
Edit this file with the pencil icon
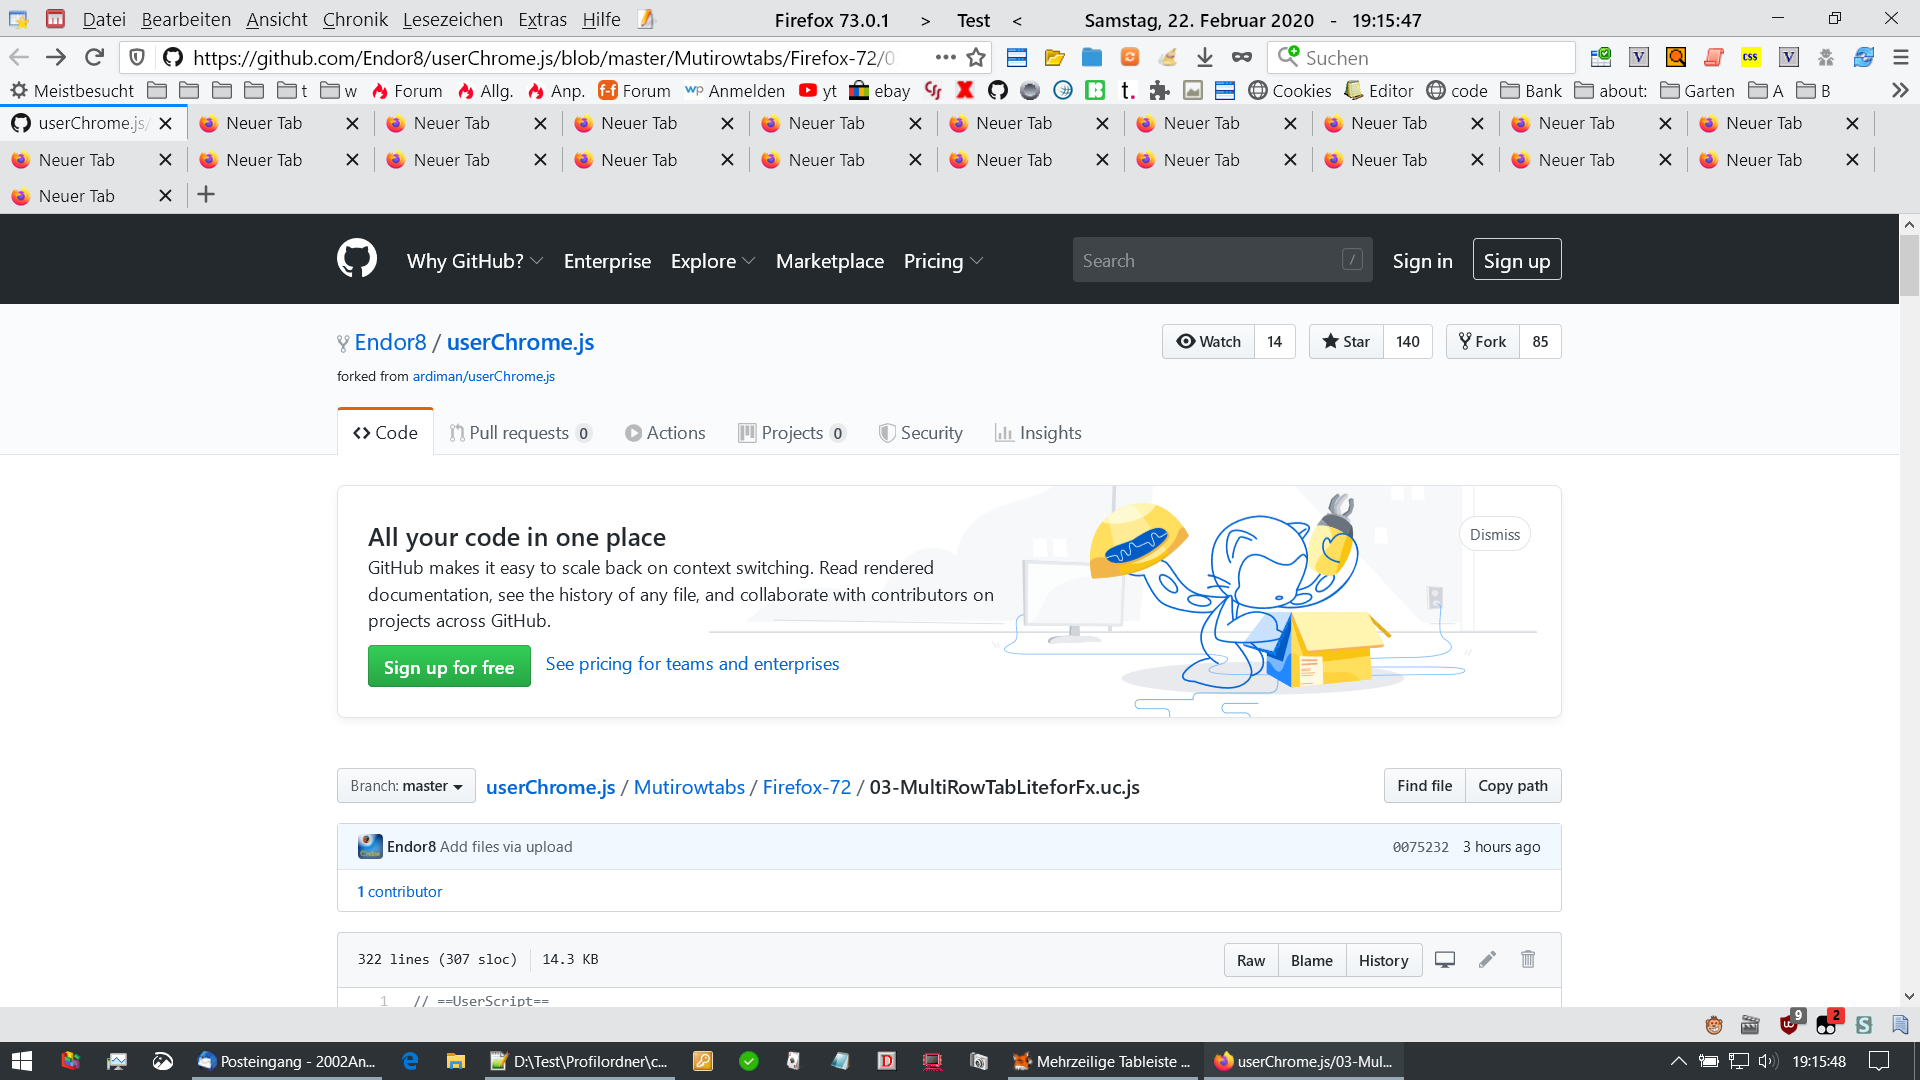click(x=1487, y=960)
